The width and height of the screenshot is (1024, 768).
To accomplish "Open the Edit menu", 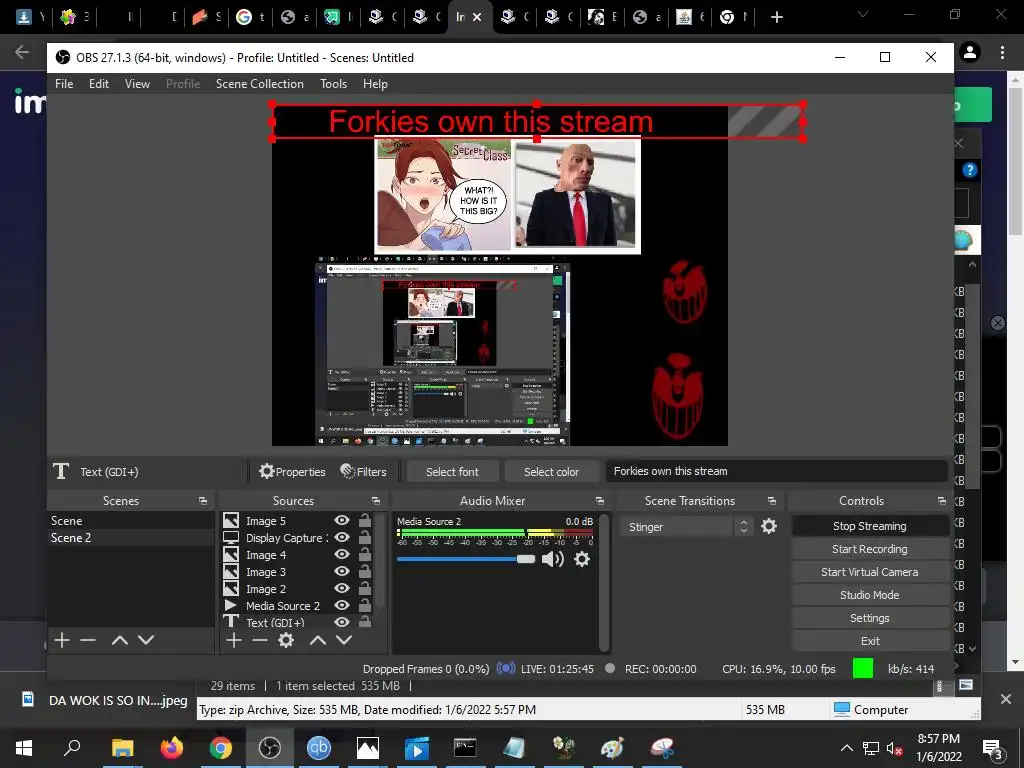I will (x=99, y=84).
